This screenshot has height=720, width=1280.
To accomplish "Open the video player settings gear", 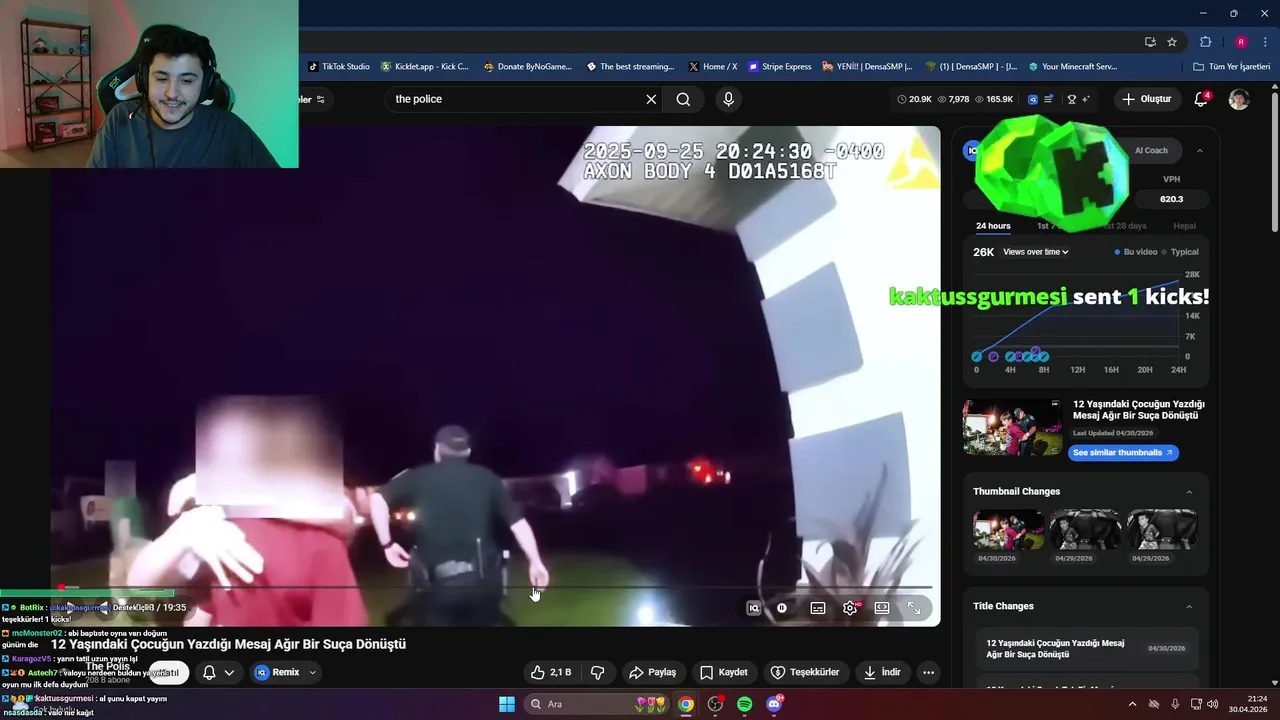I will click(850, 608).
